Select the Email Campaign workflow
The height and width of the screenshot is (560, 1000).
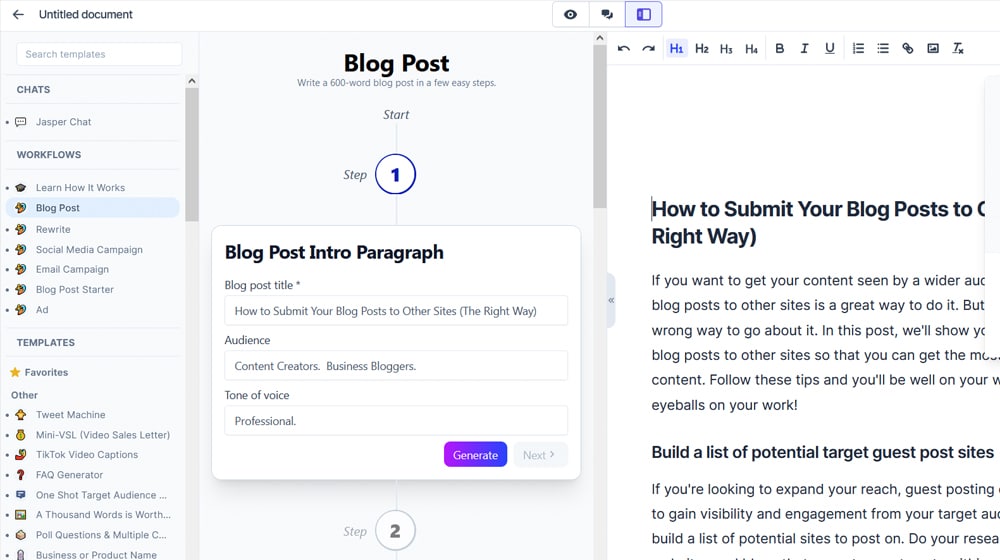click(72, 269)
